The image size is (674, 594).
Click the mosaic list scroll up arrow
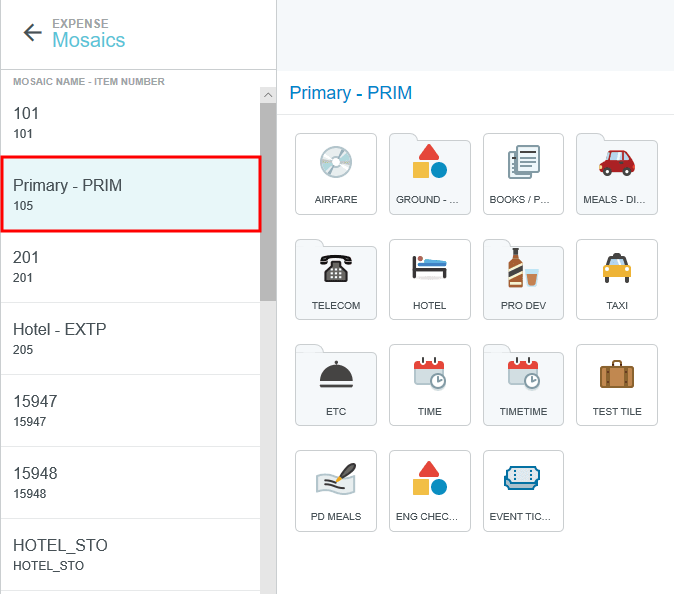pos(268,95)
